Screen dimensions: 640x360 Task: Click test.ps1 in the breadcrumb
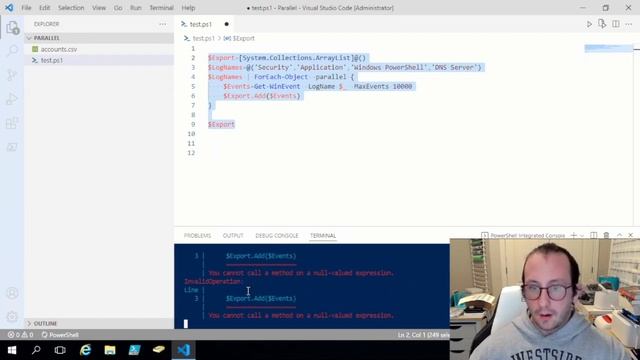(x=203, y=38)
